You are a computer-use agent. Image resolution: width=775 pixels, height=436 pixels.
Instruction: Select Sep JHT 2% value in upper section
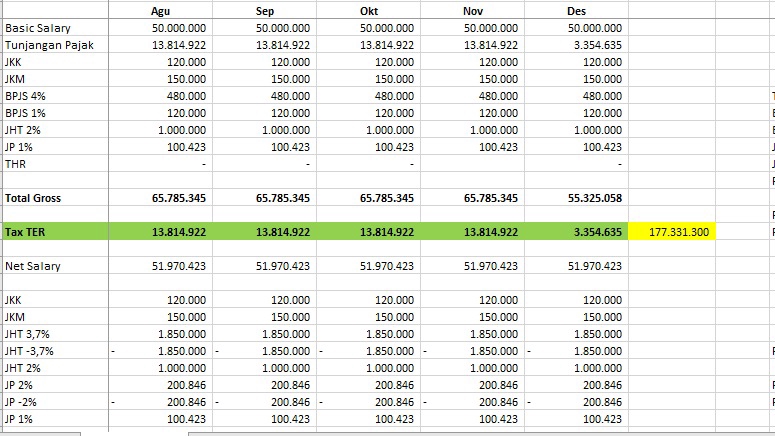(x=264, y=130)
